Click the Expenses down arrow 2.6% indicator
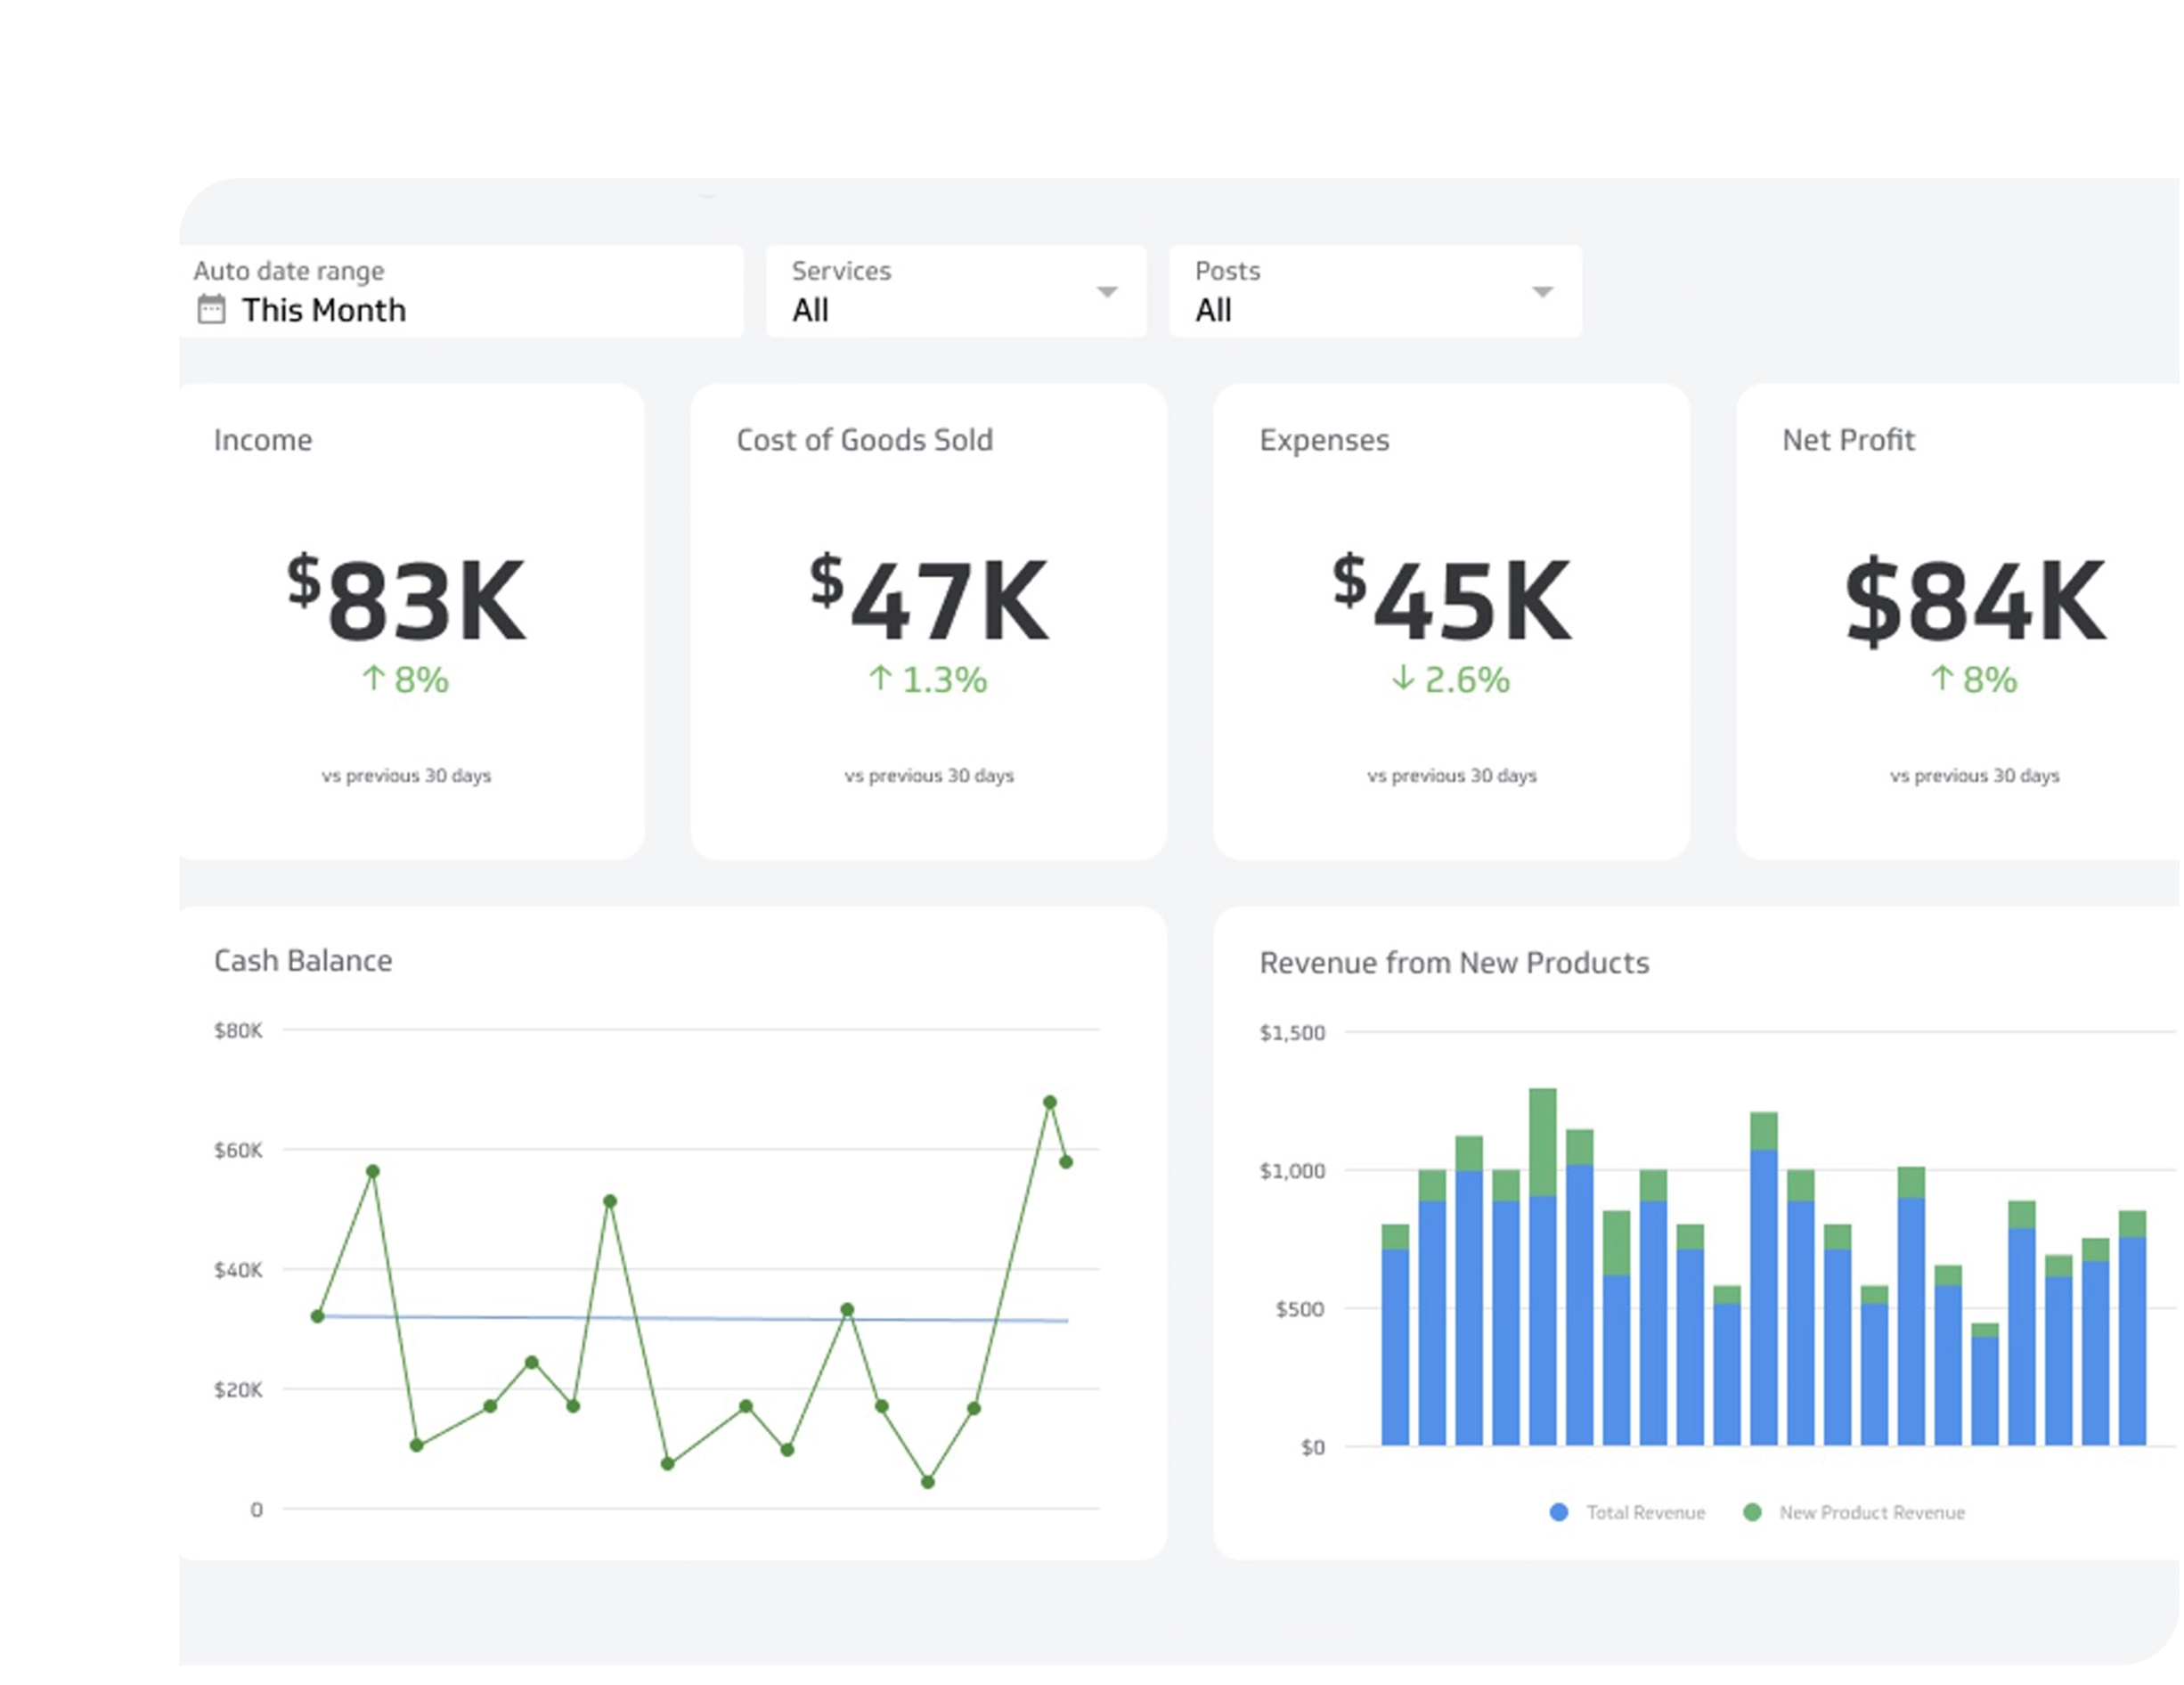This screenshot has width=2184, height=1685. 1450,679
